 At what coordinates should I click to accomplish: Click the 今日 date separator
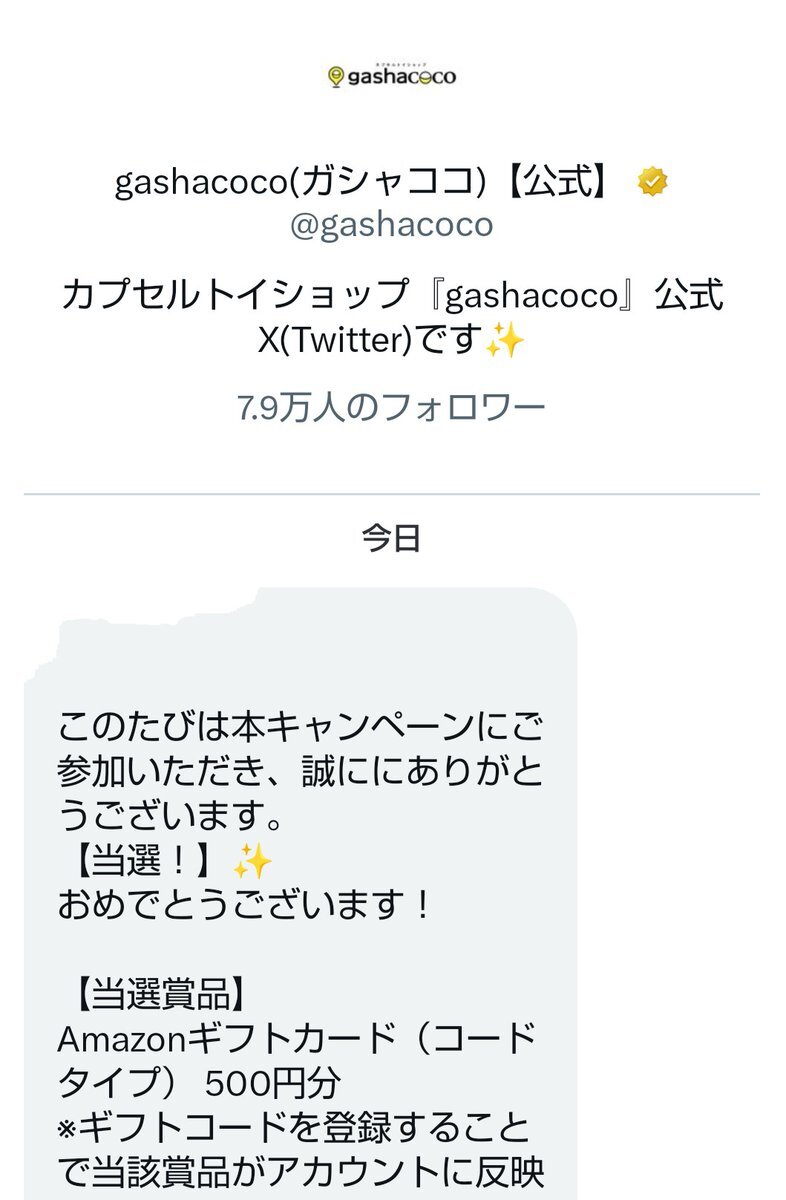click(x=392, y=538)
